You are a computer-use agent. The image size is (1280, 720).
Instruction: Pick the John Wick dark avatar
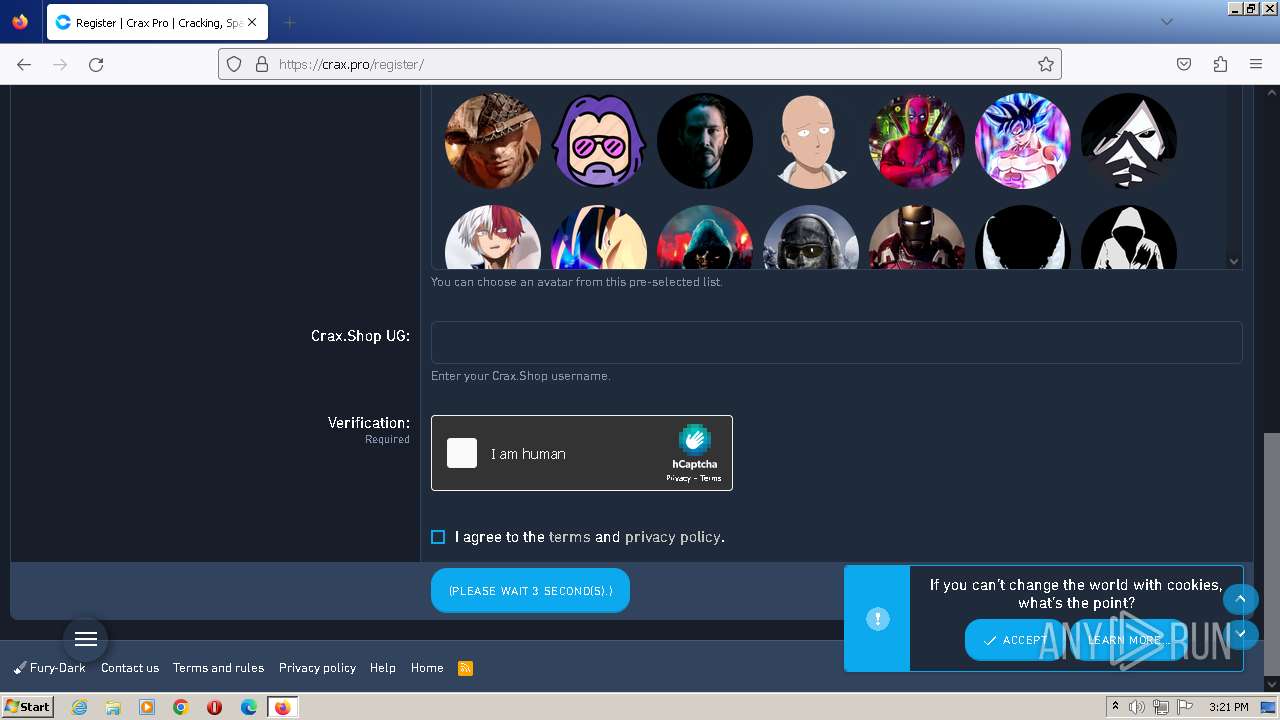pyautogui.click(x=705, y=141)
